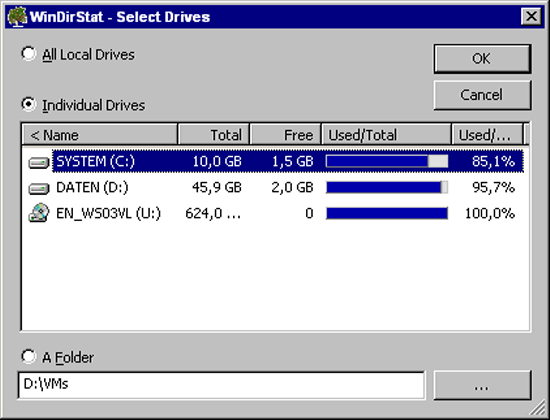Screen dimensions: 550x420
Task: Click the 0 free space cell
Action: 309,213
